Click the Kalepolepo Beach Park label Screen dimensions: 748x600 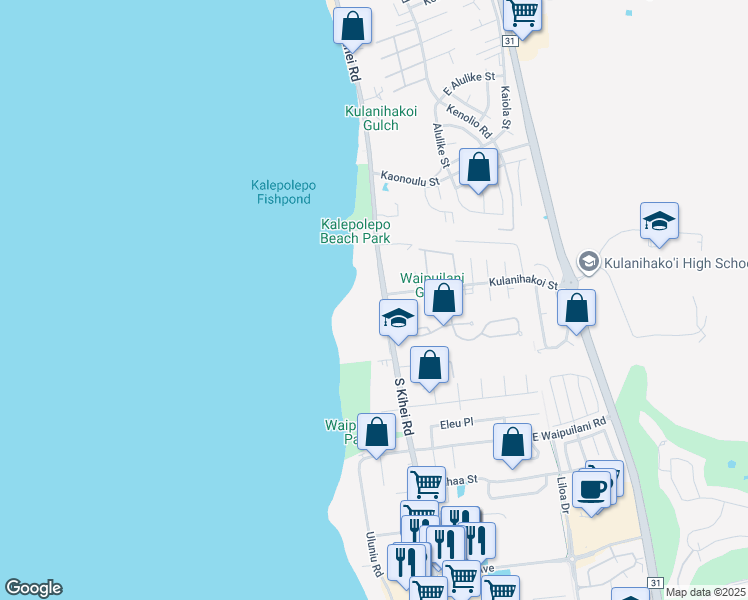click(x=355, y=231)
